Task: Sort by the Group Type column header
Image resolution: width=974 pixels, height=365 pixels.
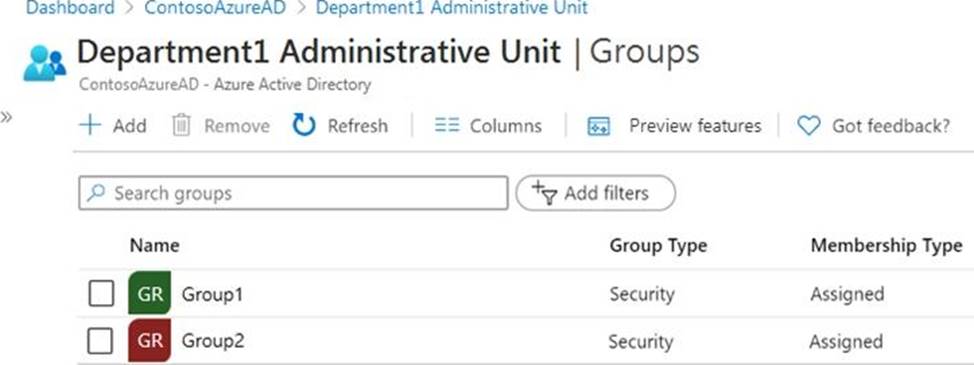Action: click(658, 246)
